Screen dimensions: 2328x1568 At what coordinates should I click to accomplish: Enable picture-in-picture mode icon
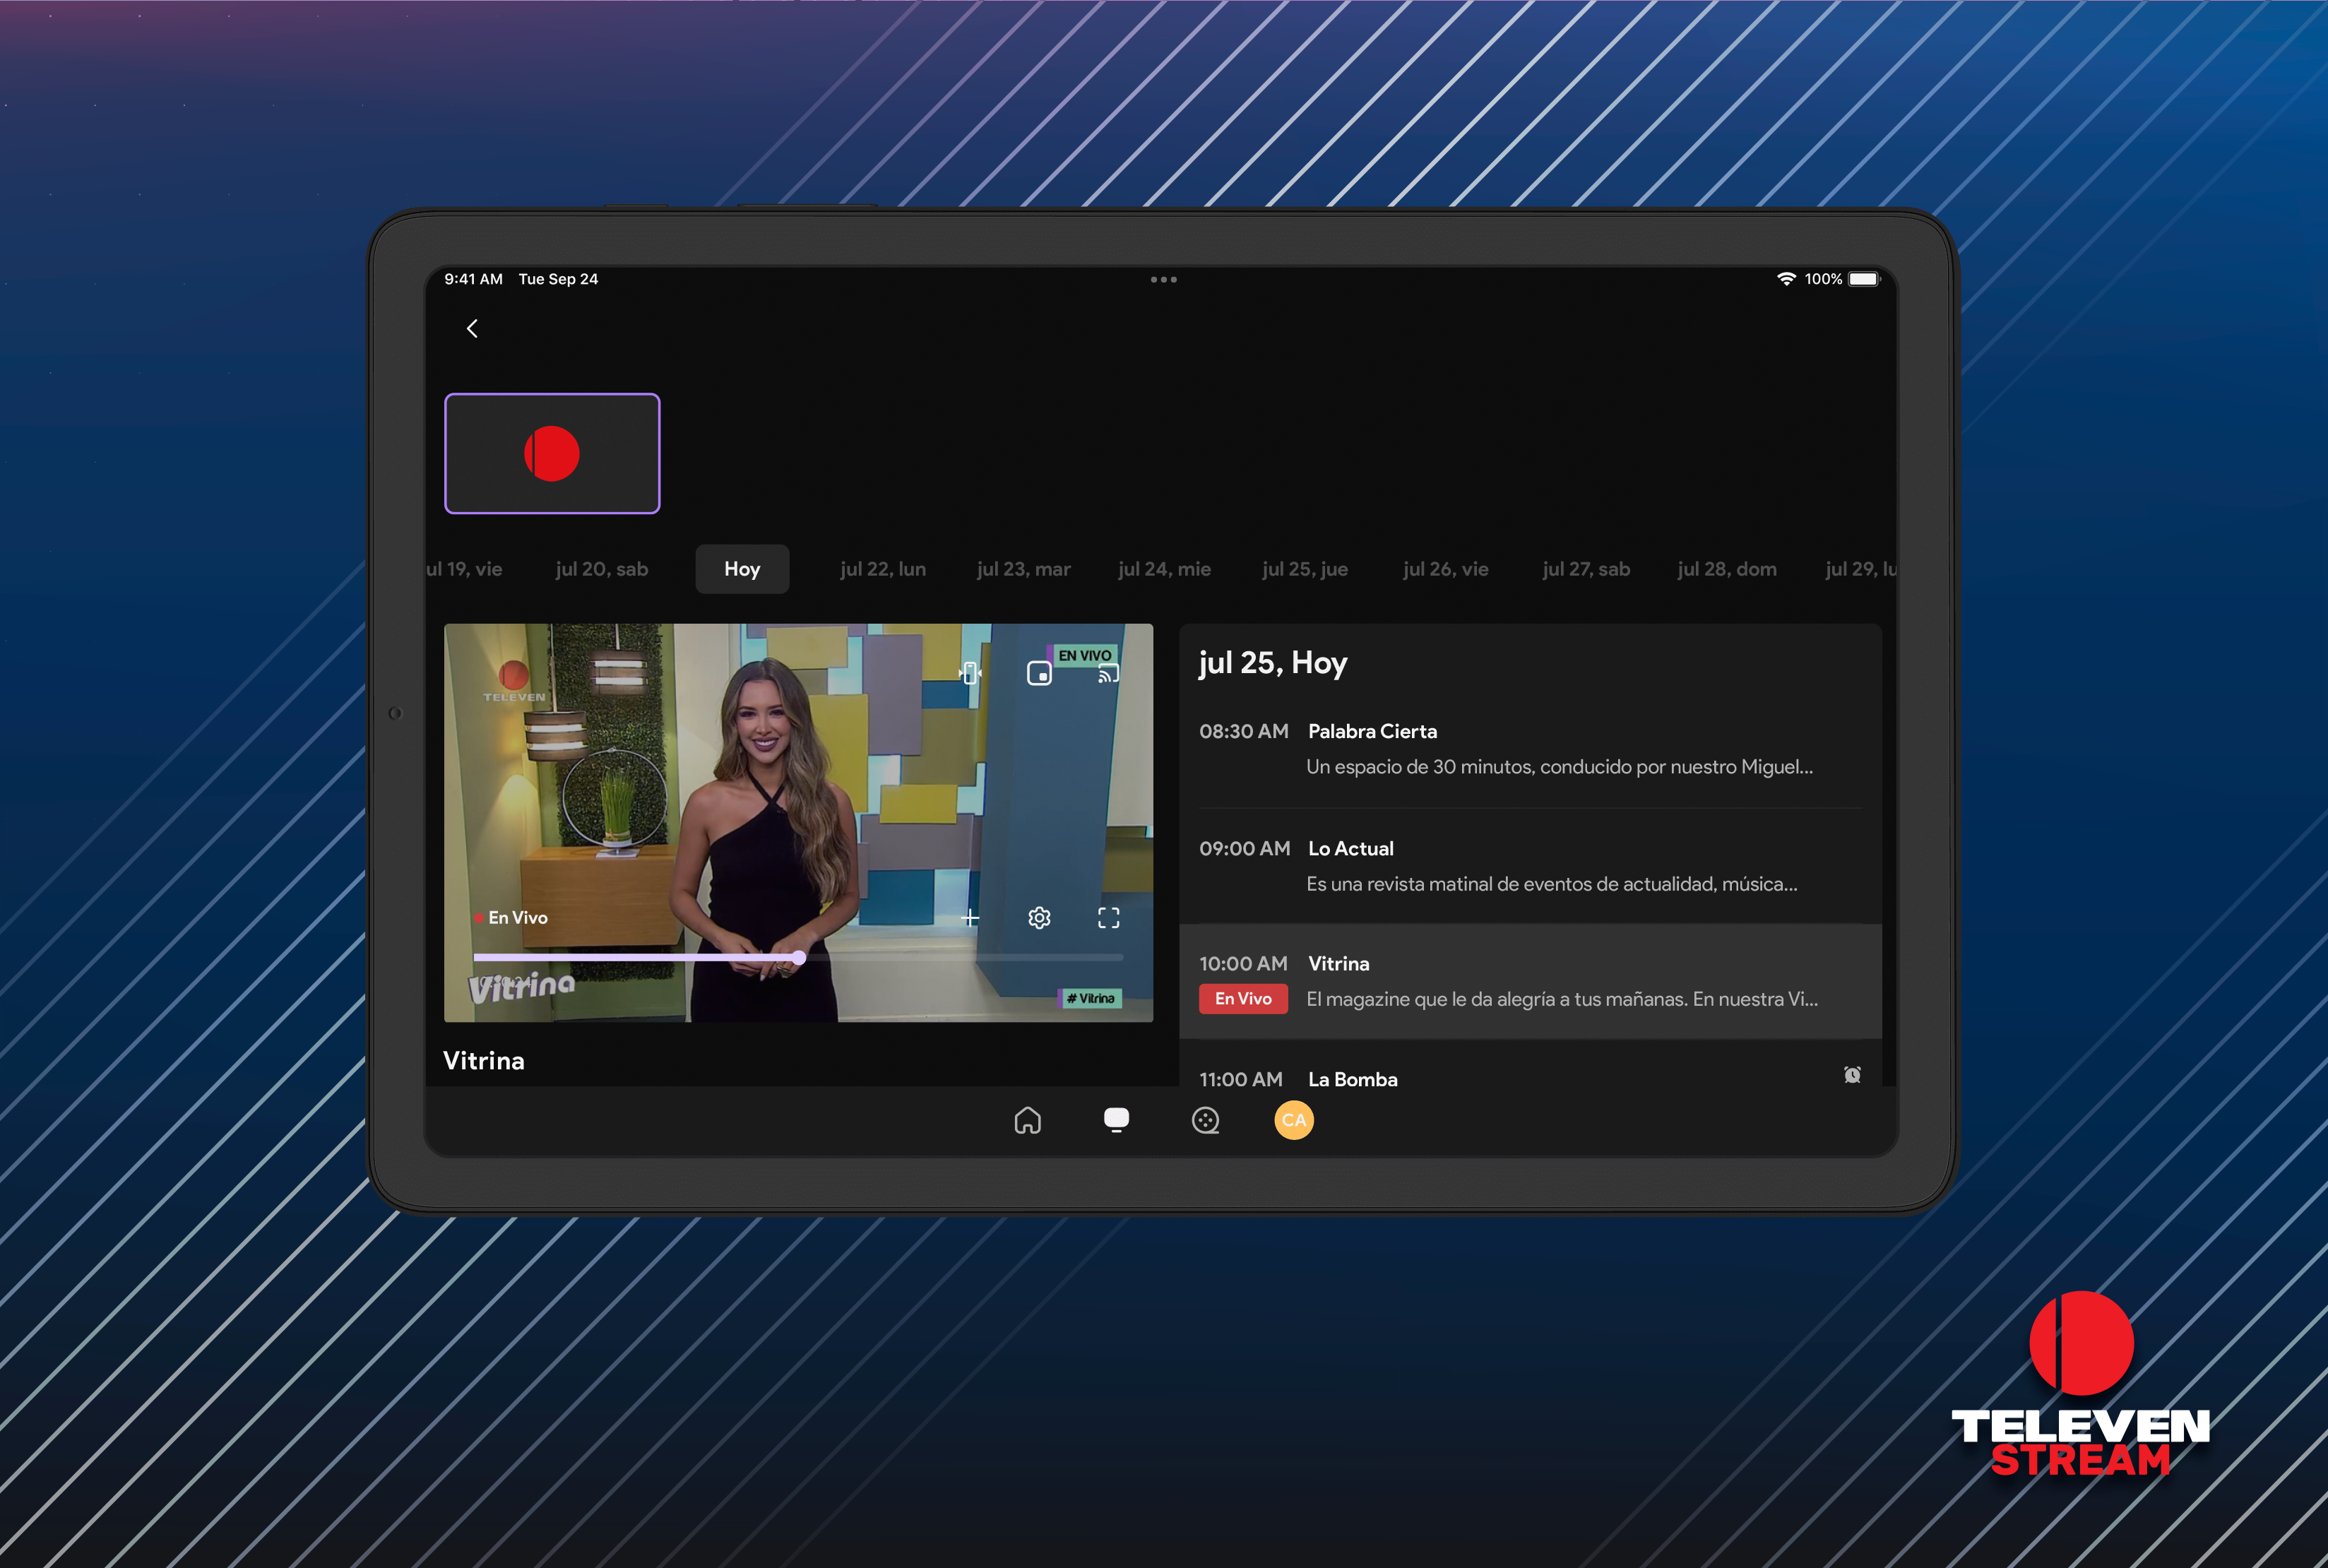point(1039,673)
